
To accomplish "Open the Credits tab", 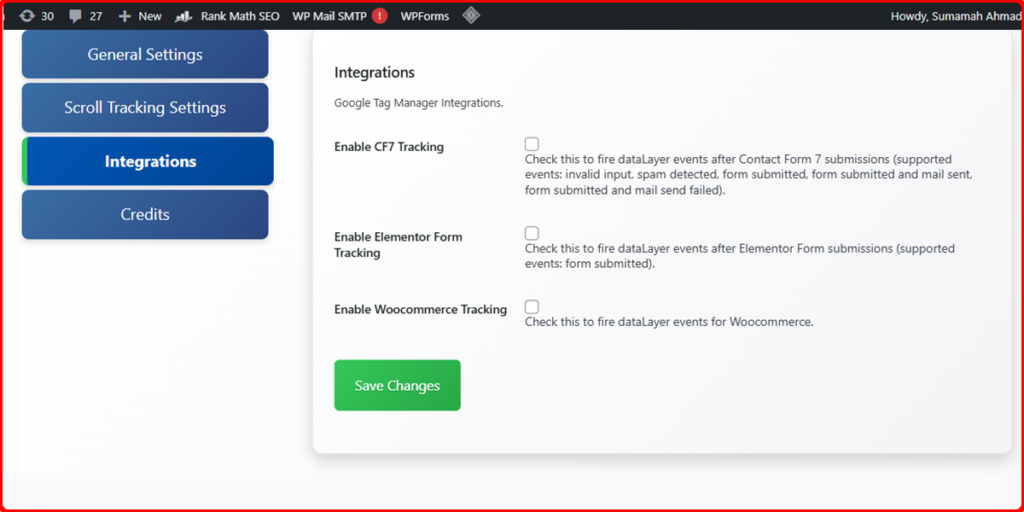I will (145, 214).
